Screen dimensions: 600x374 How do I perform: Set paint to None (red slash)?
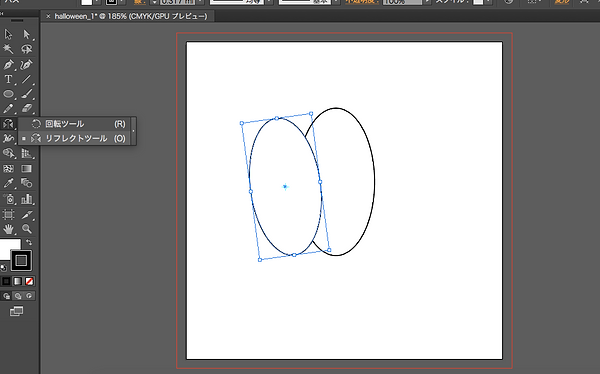(29, 281)
